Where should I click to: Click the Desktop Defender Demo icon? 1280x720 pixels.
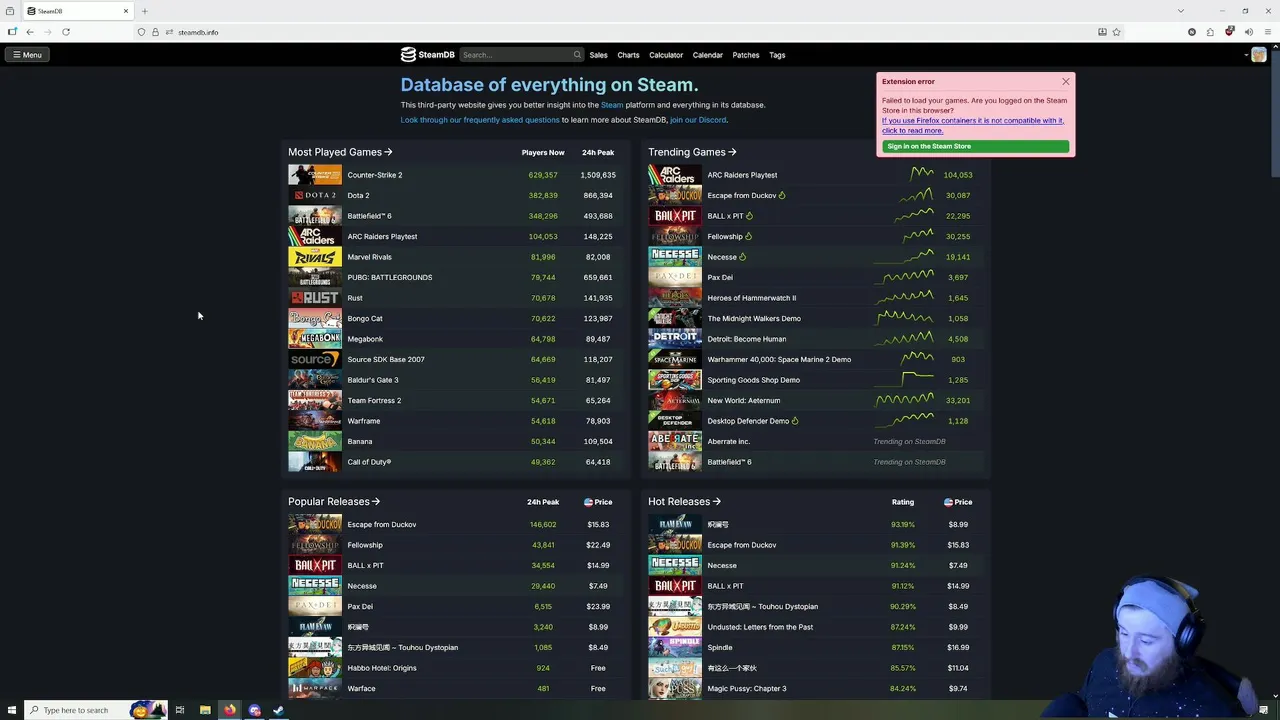[675, 421]
